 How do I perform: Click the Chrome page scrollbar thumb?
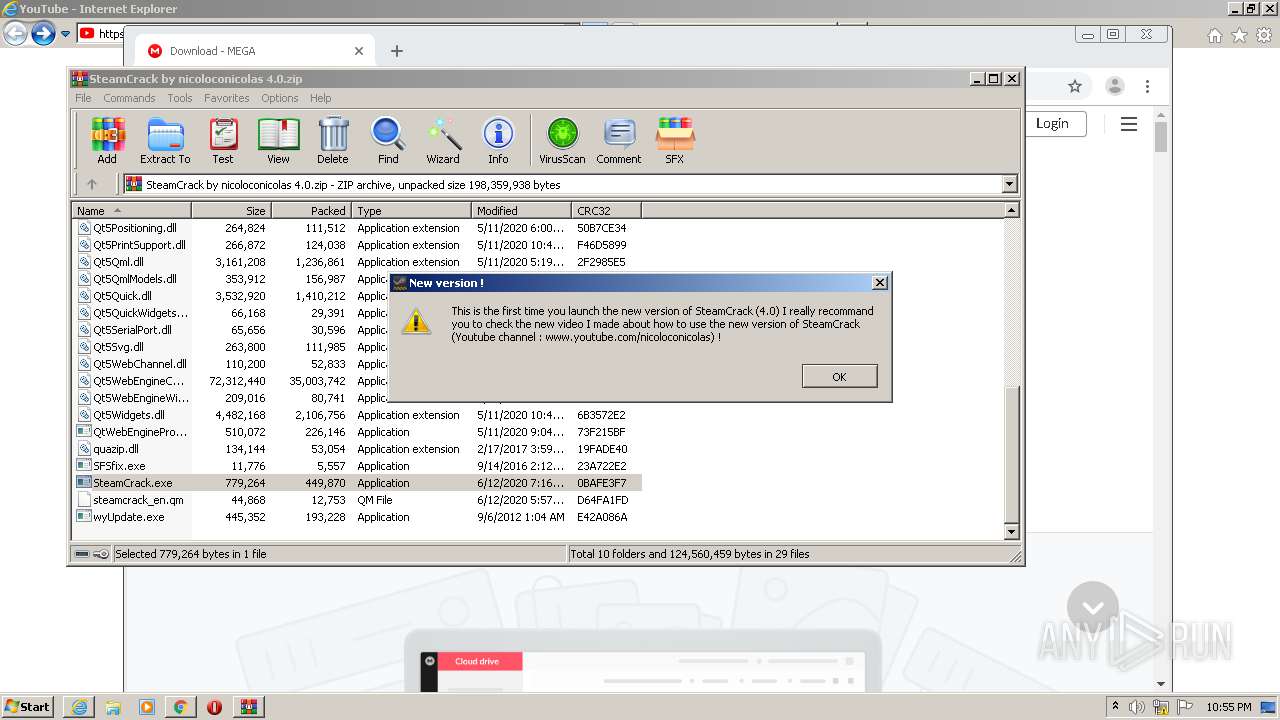[1160, 136]
